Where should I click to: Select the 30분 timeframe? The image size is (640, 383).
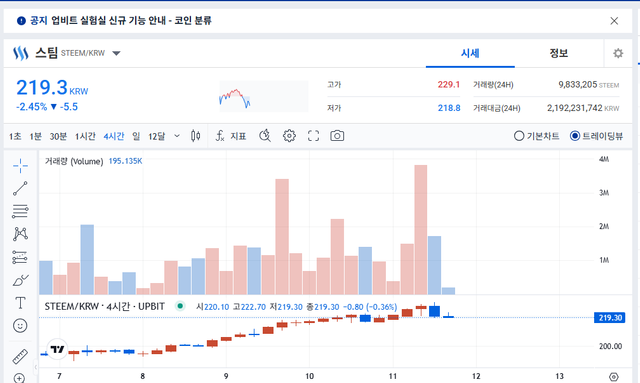pyautogui.click(x=58, y=136)
